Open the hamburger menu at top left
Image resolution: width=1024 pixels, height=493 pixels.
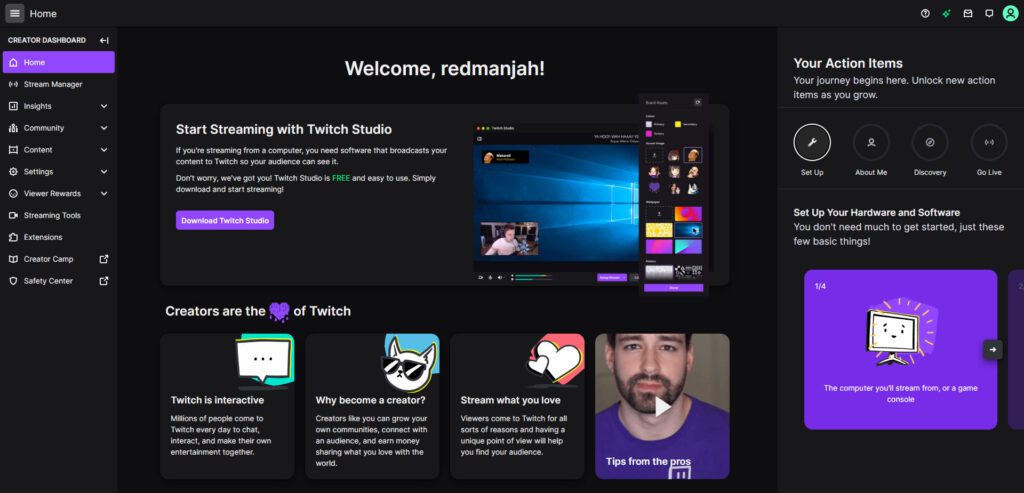(x=14, y=13)
